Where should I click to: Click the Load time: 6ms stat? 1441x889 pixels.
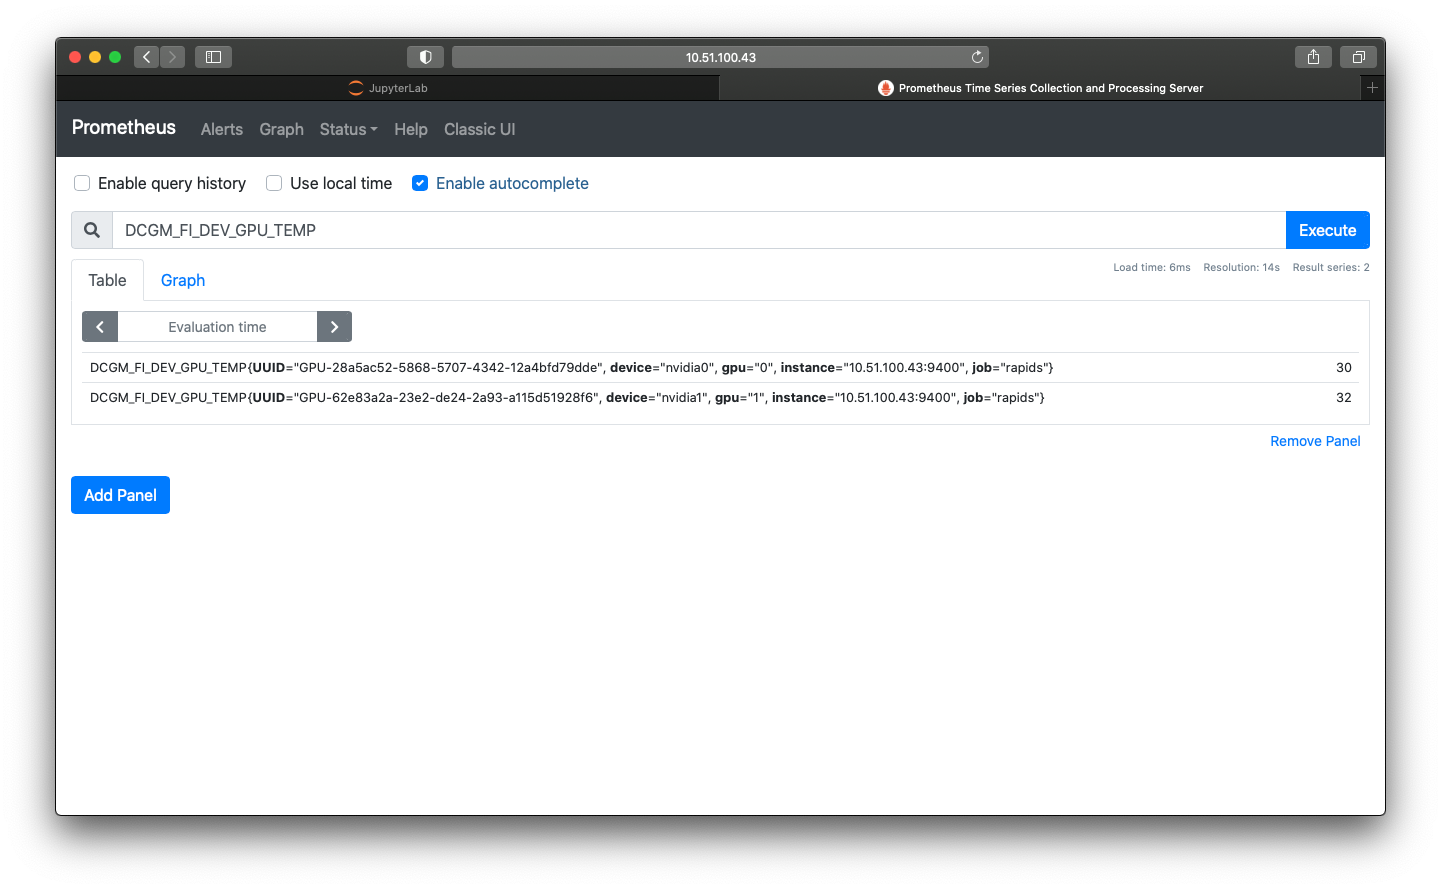(x=1152, y=267)
